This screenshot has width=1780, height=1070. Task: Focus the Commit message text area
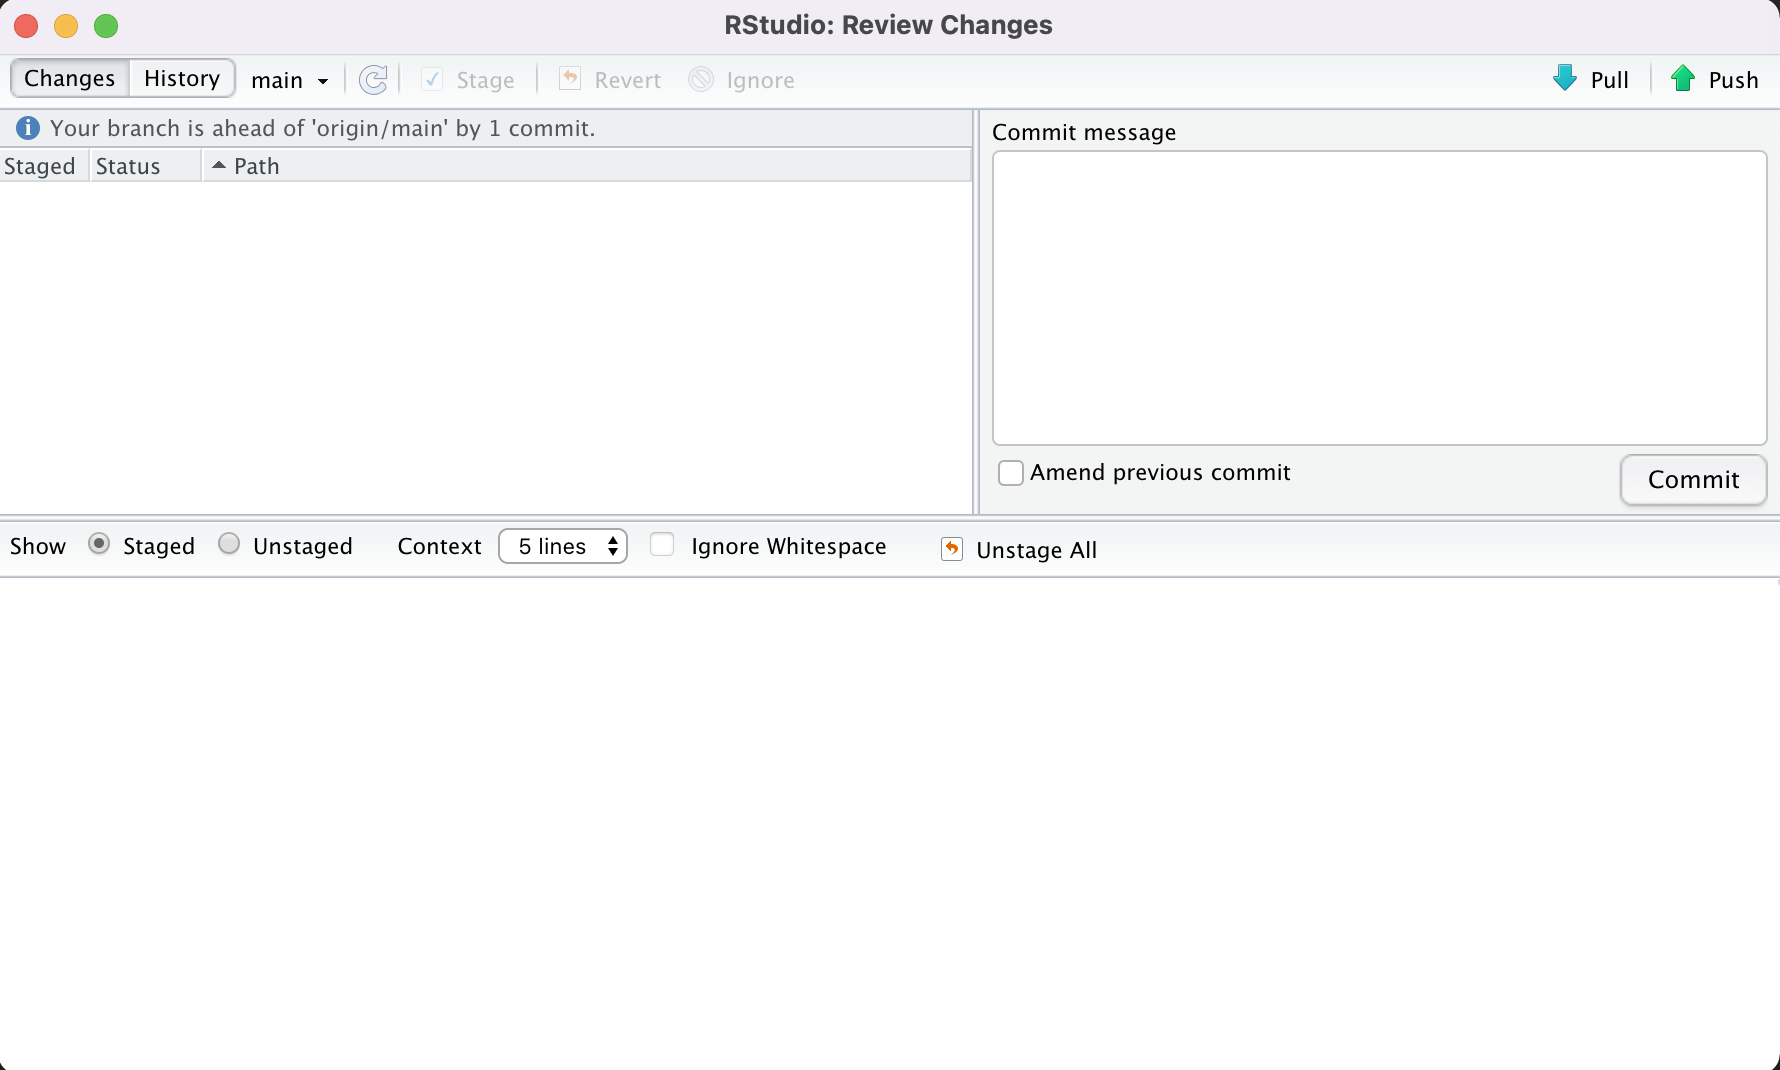coord(1379,298)
